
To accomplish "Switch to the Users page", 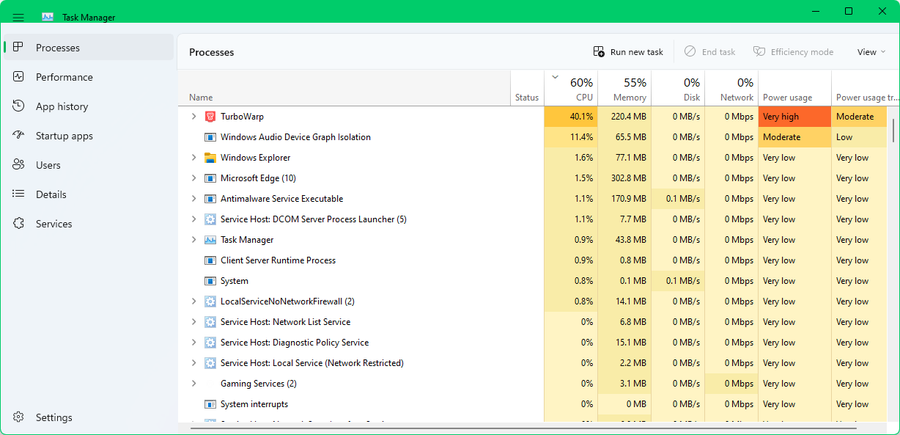I will 48,165.
